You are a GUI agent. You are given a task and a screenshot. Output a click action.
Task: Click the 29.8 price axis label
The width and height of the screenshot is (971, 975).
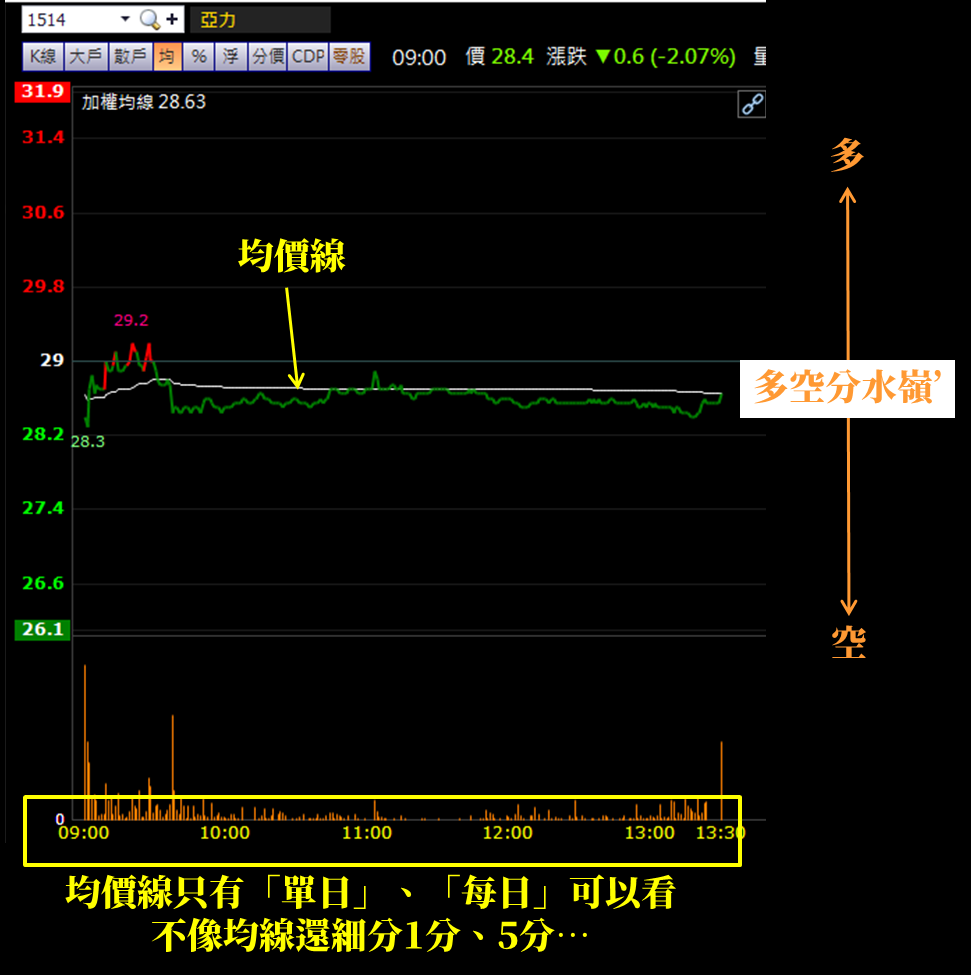point(43,287)
